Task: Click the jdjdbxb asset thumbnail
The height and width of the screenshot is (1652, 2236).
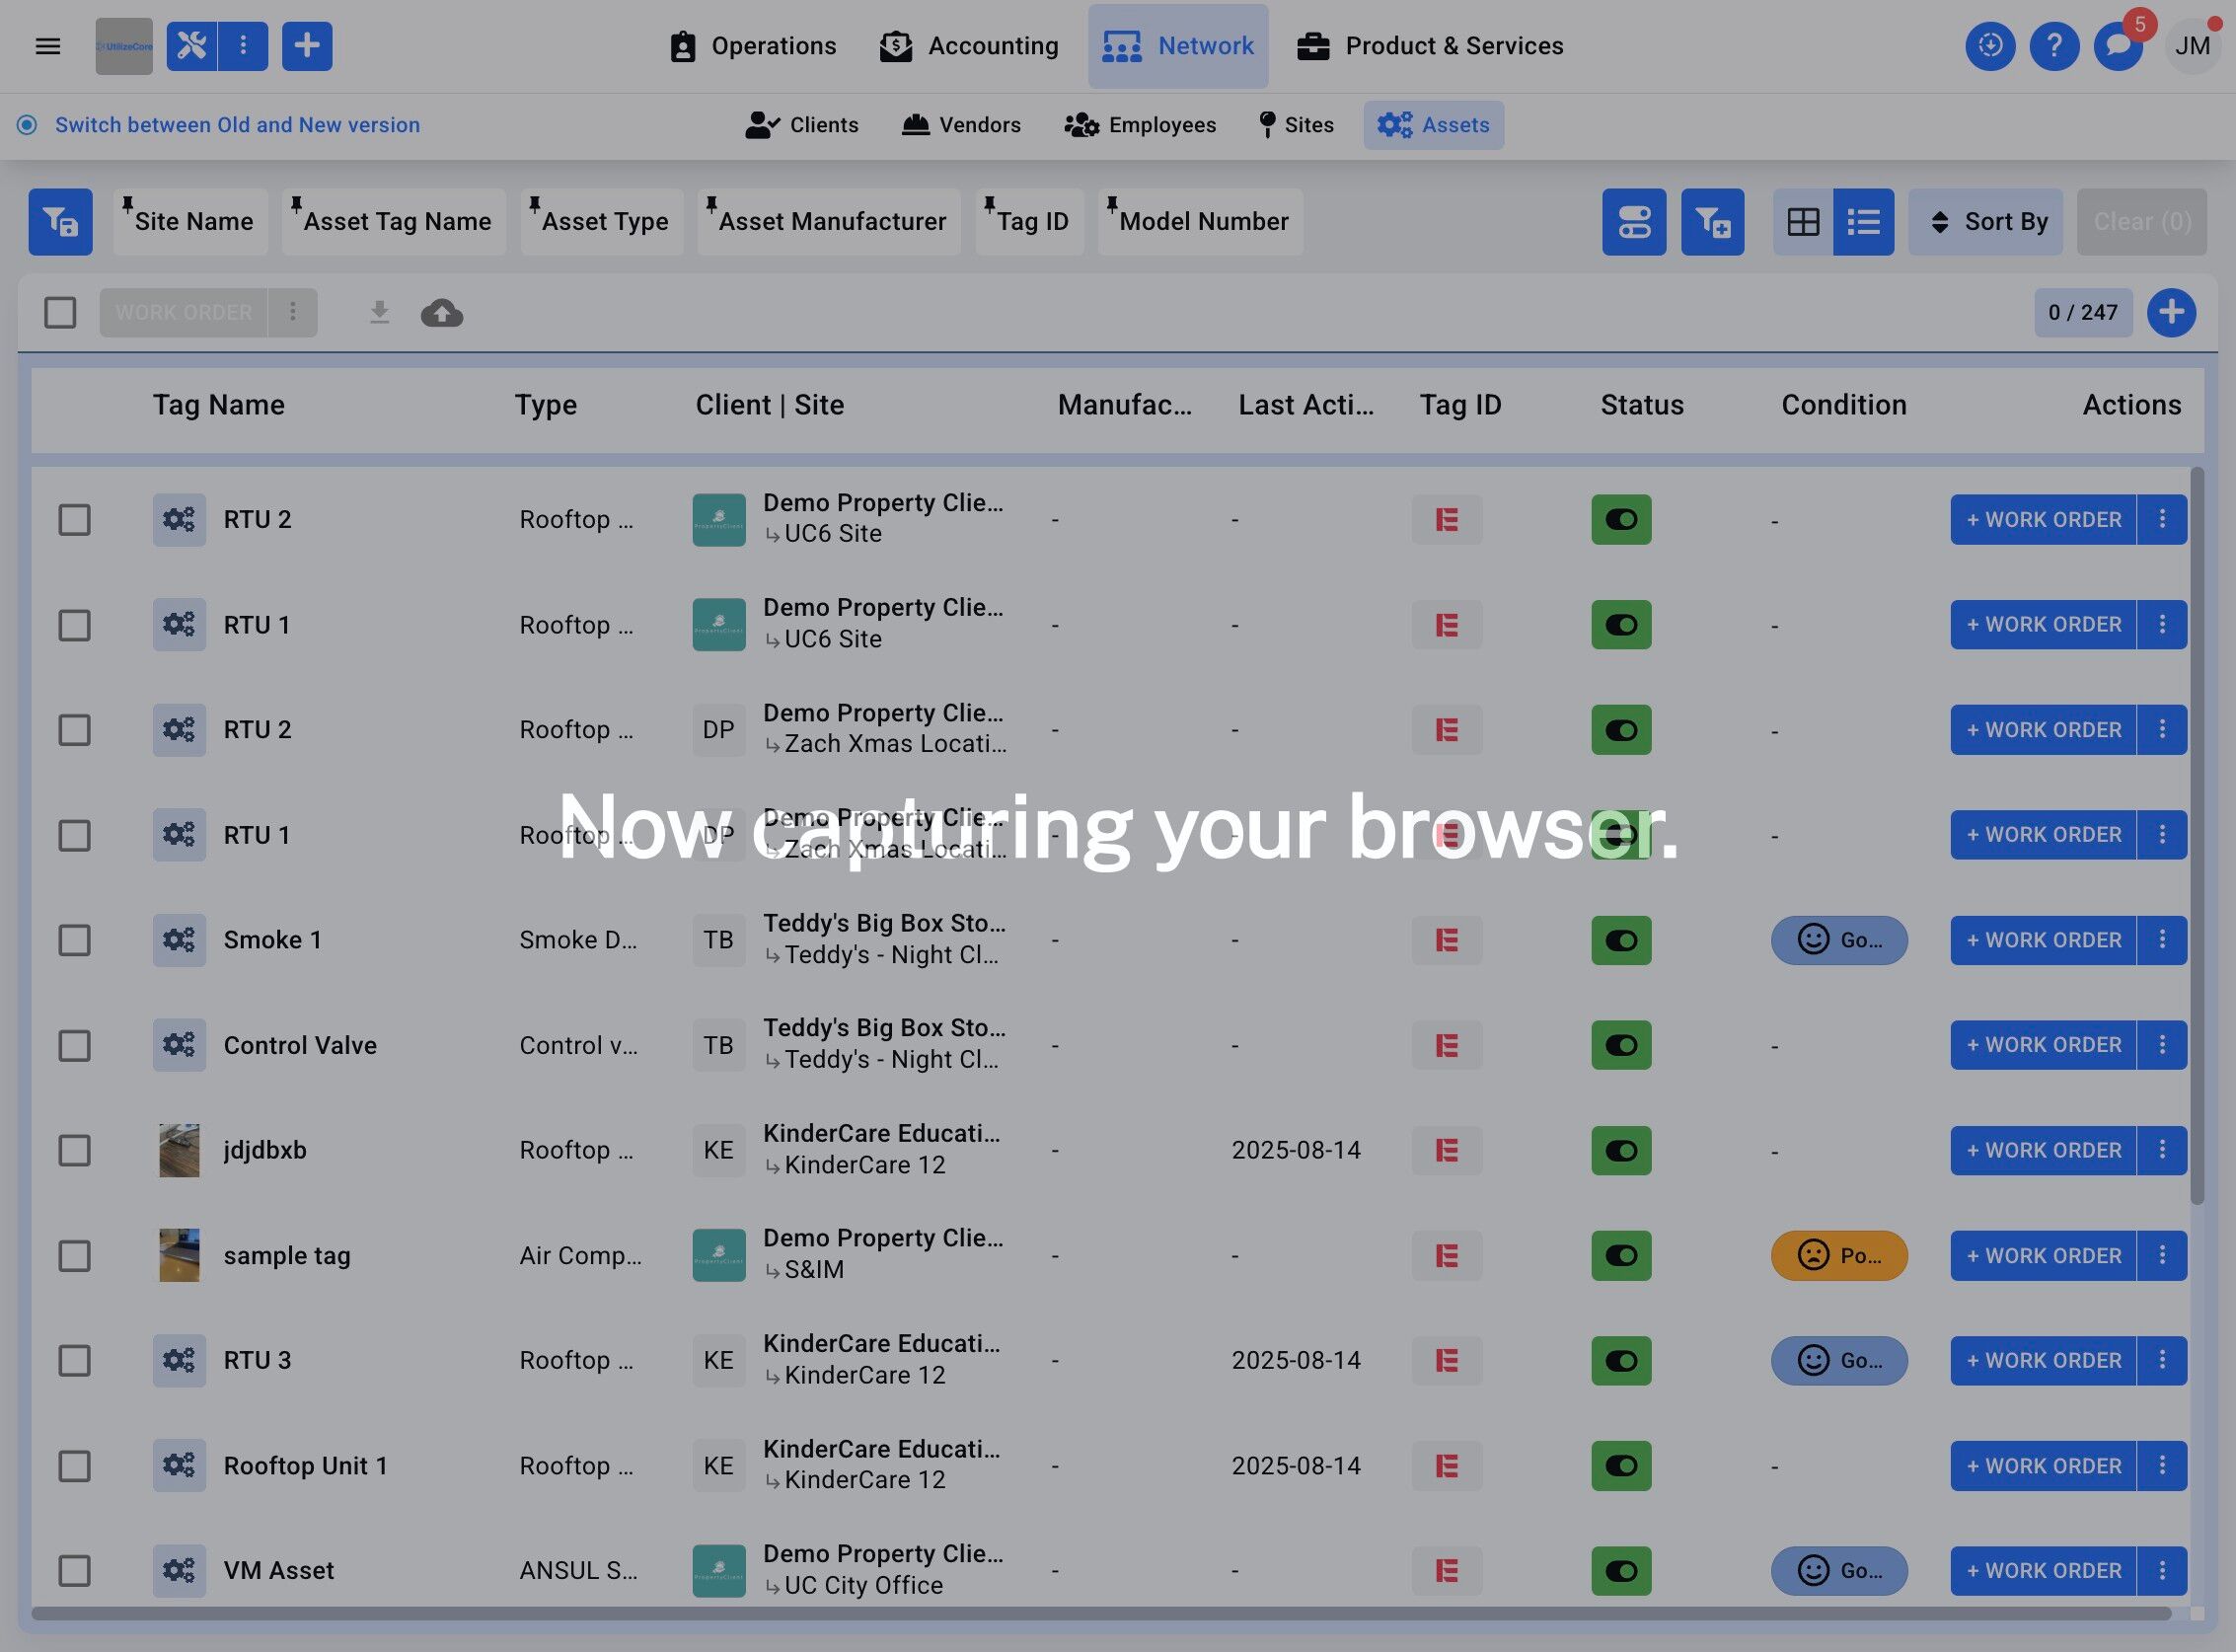Action: click(x=179, y=1150)
